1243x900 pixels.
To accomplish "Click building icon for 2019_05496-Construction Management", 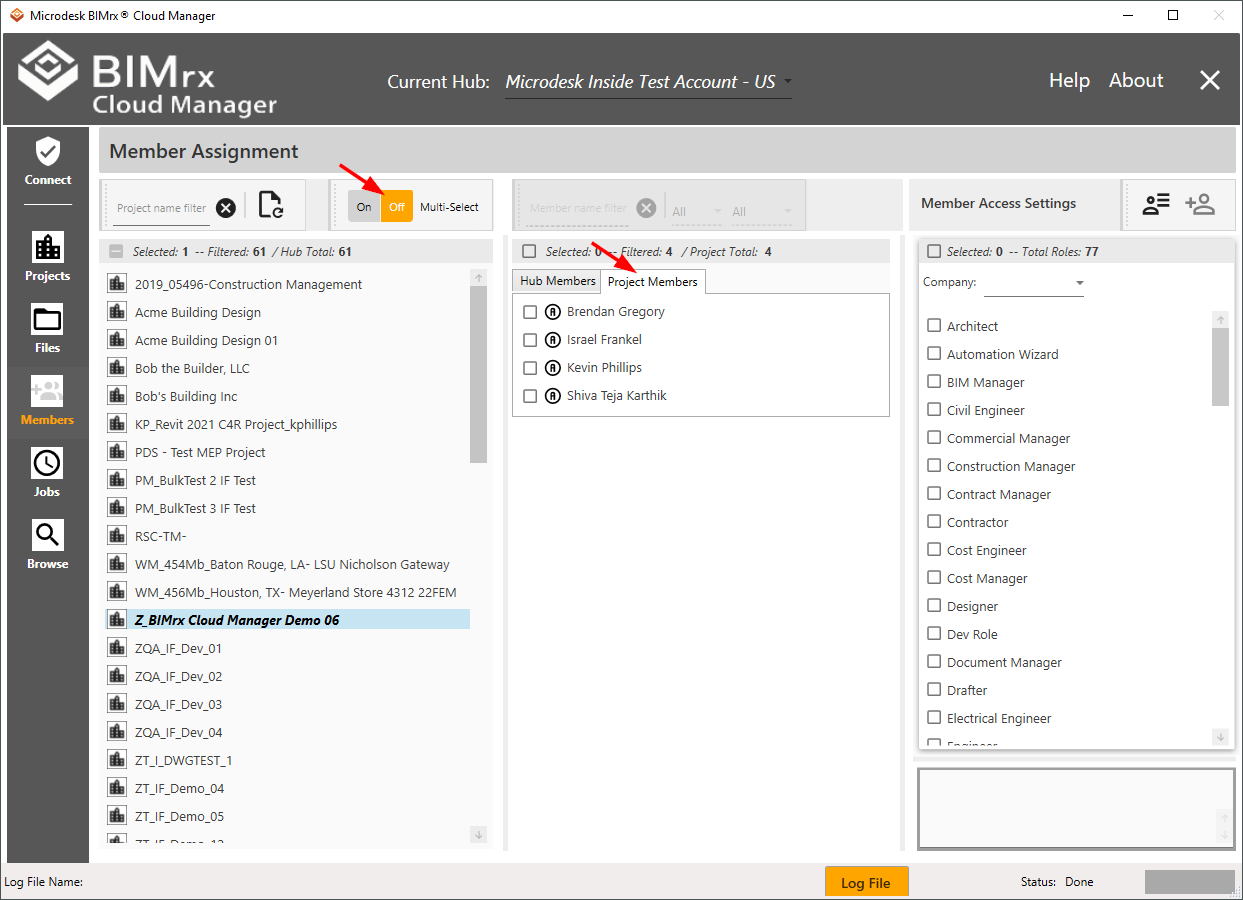I will pos(116,285).
